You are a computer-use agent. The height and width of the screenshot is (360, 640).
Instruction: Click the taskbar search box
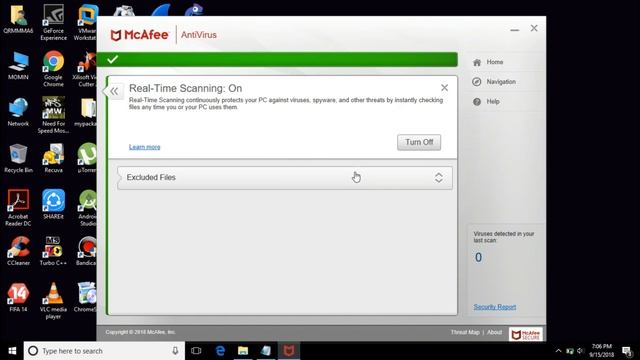(x=104, y=351)
